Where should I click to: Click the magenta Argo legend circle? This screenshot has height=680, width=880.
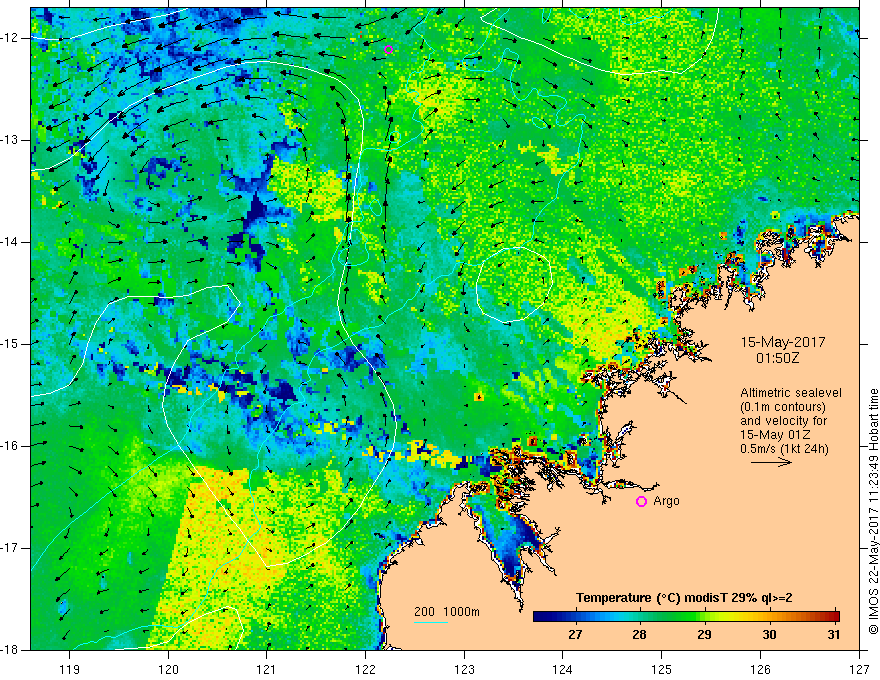point(641,501)
